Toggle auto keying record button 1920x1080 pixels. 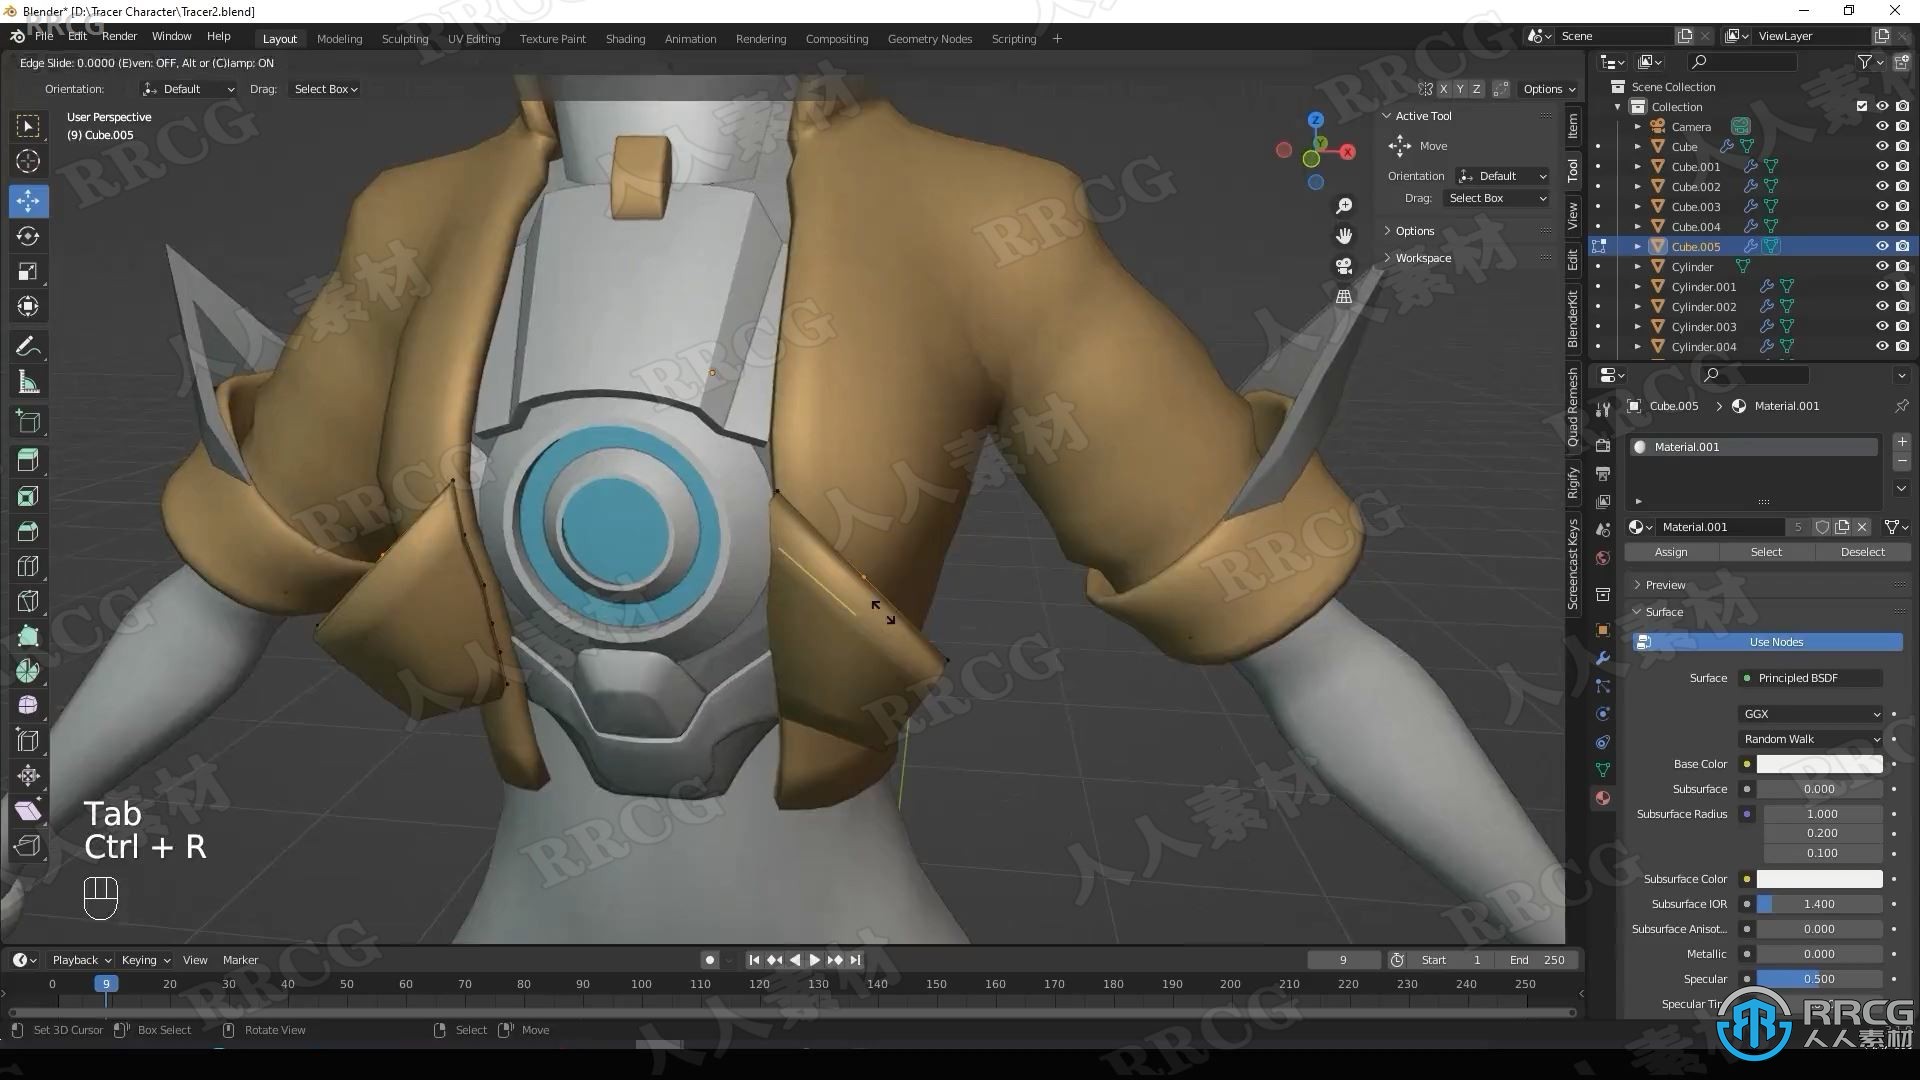[710, 960]
